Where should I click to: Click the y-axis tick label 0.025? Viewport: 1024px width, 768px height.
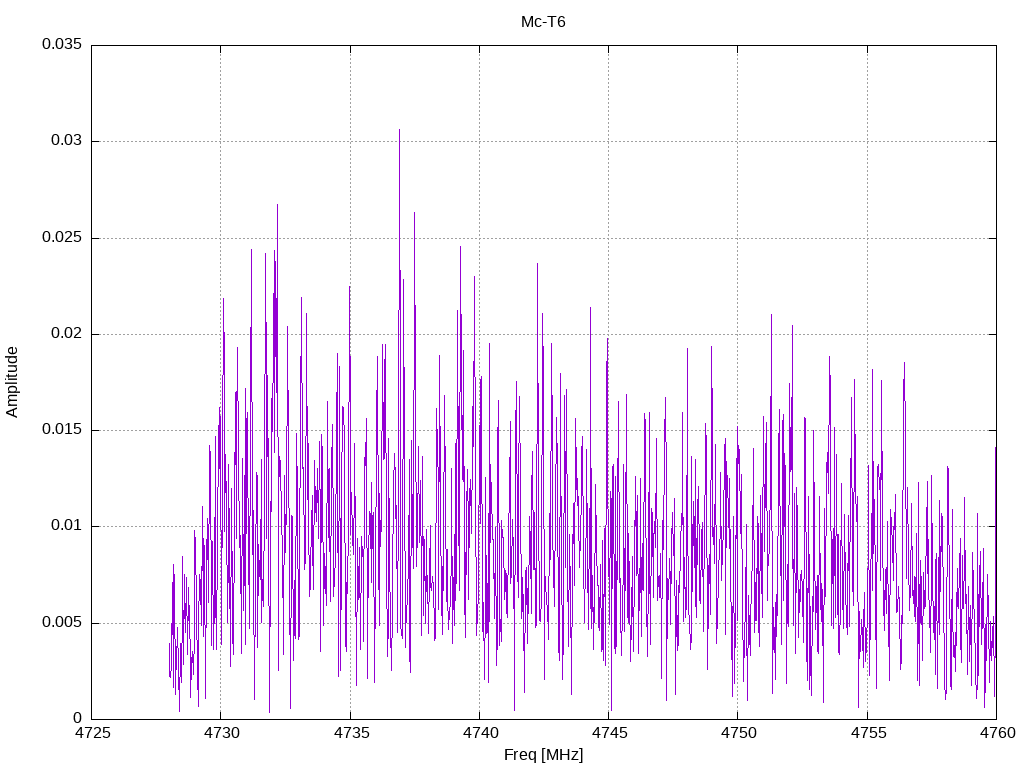tap(62, 236)
